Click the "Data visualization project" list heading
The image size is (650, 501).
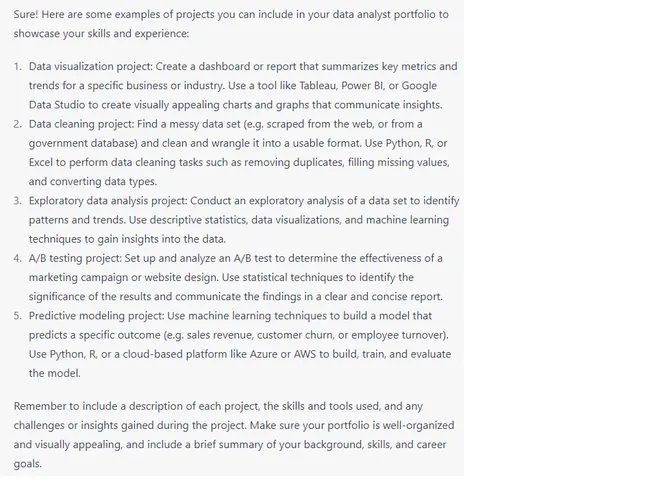tap(98, 66)
